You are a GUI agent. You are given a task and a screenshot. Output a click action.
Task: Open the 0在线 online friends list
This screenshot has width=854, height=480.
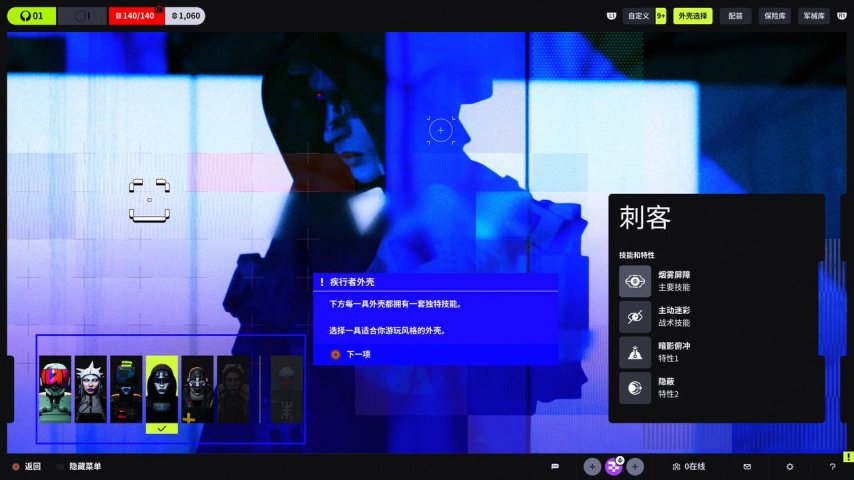pyautogui.click(x=689, y=466)
